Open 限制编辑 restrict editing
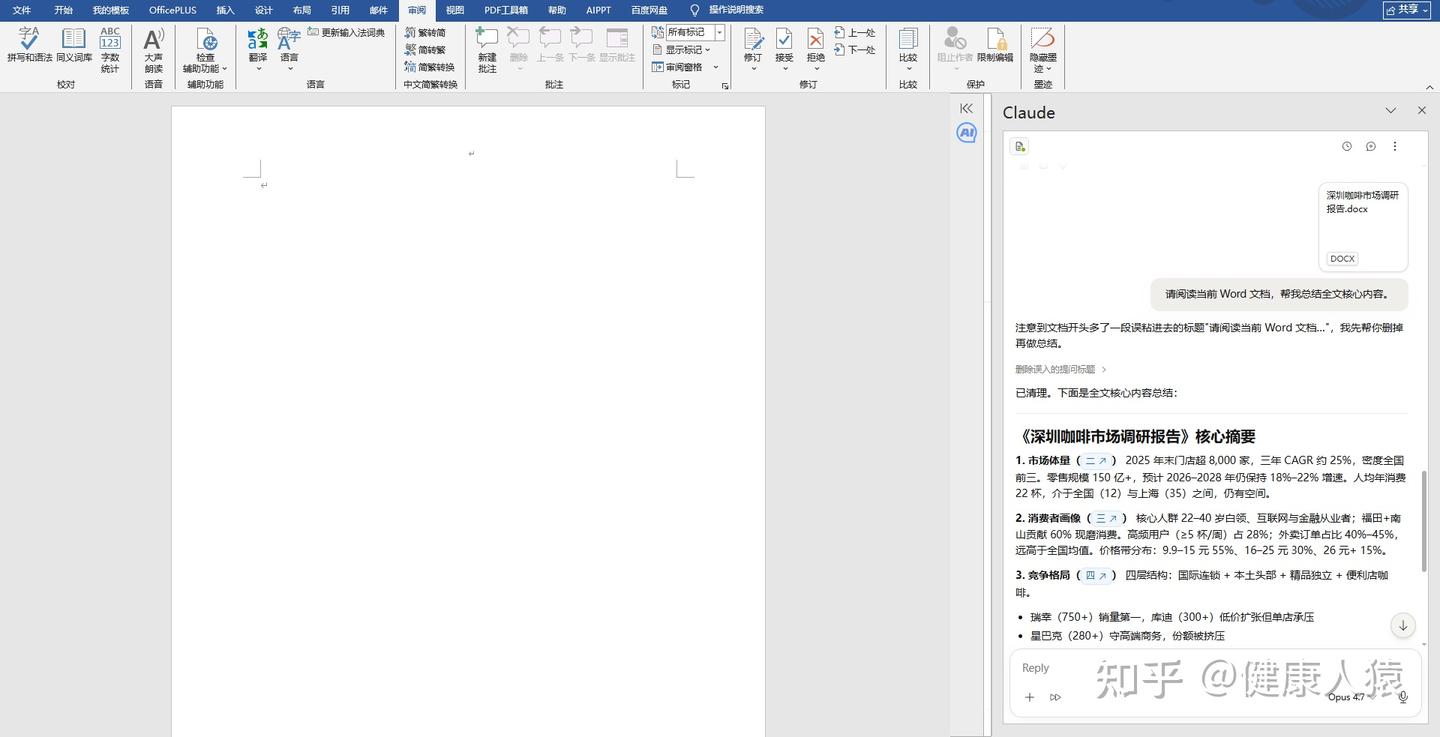 [x=995, y=46]
